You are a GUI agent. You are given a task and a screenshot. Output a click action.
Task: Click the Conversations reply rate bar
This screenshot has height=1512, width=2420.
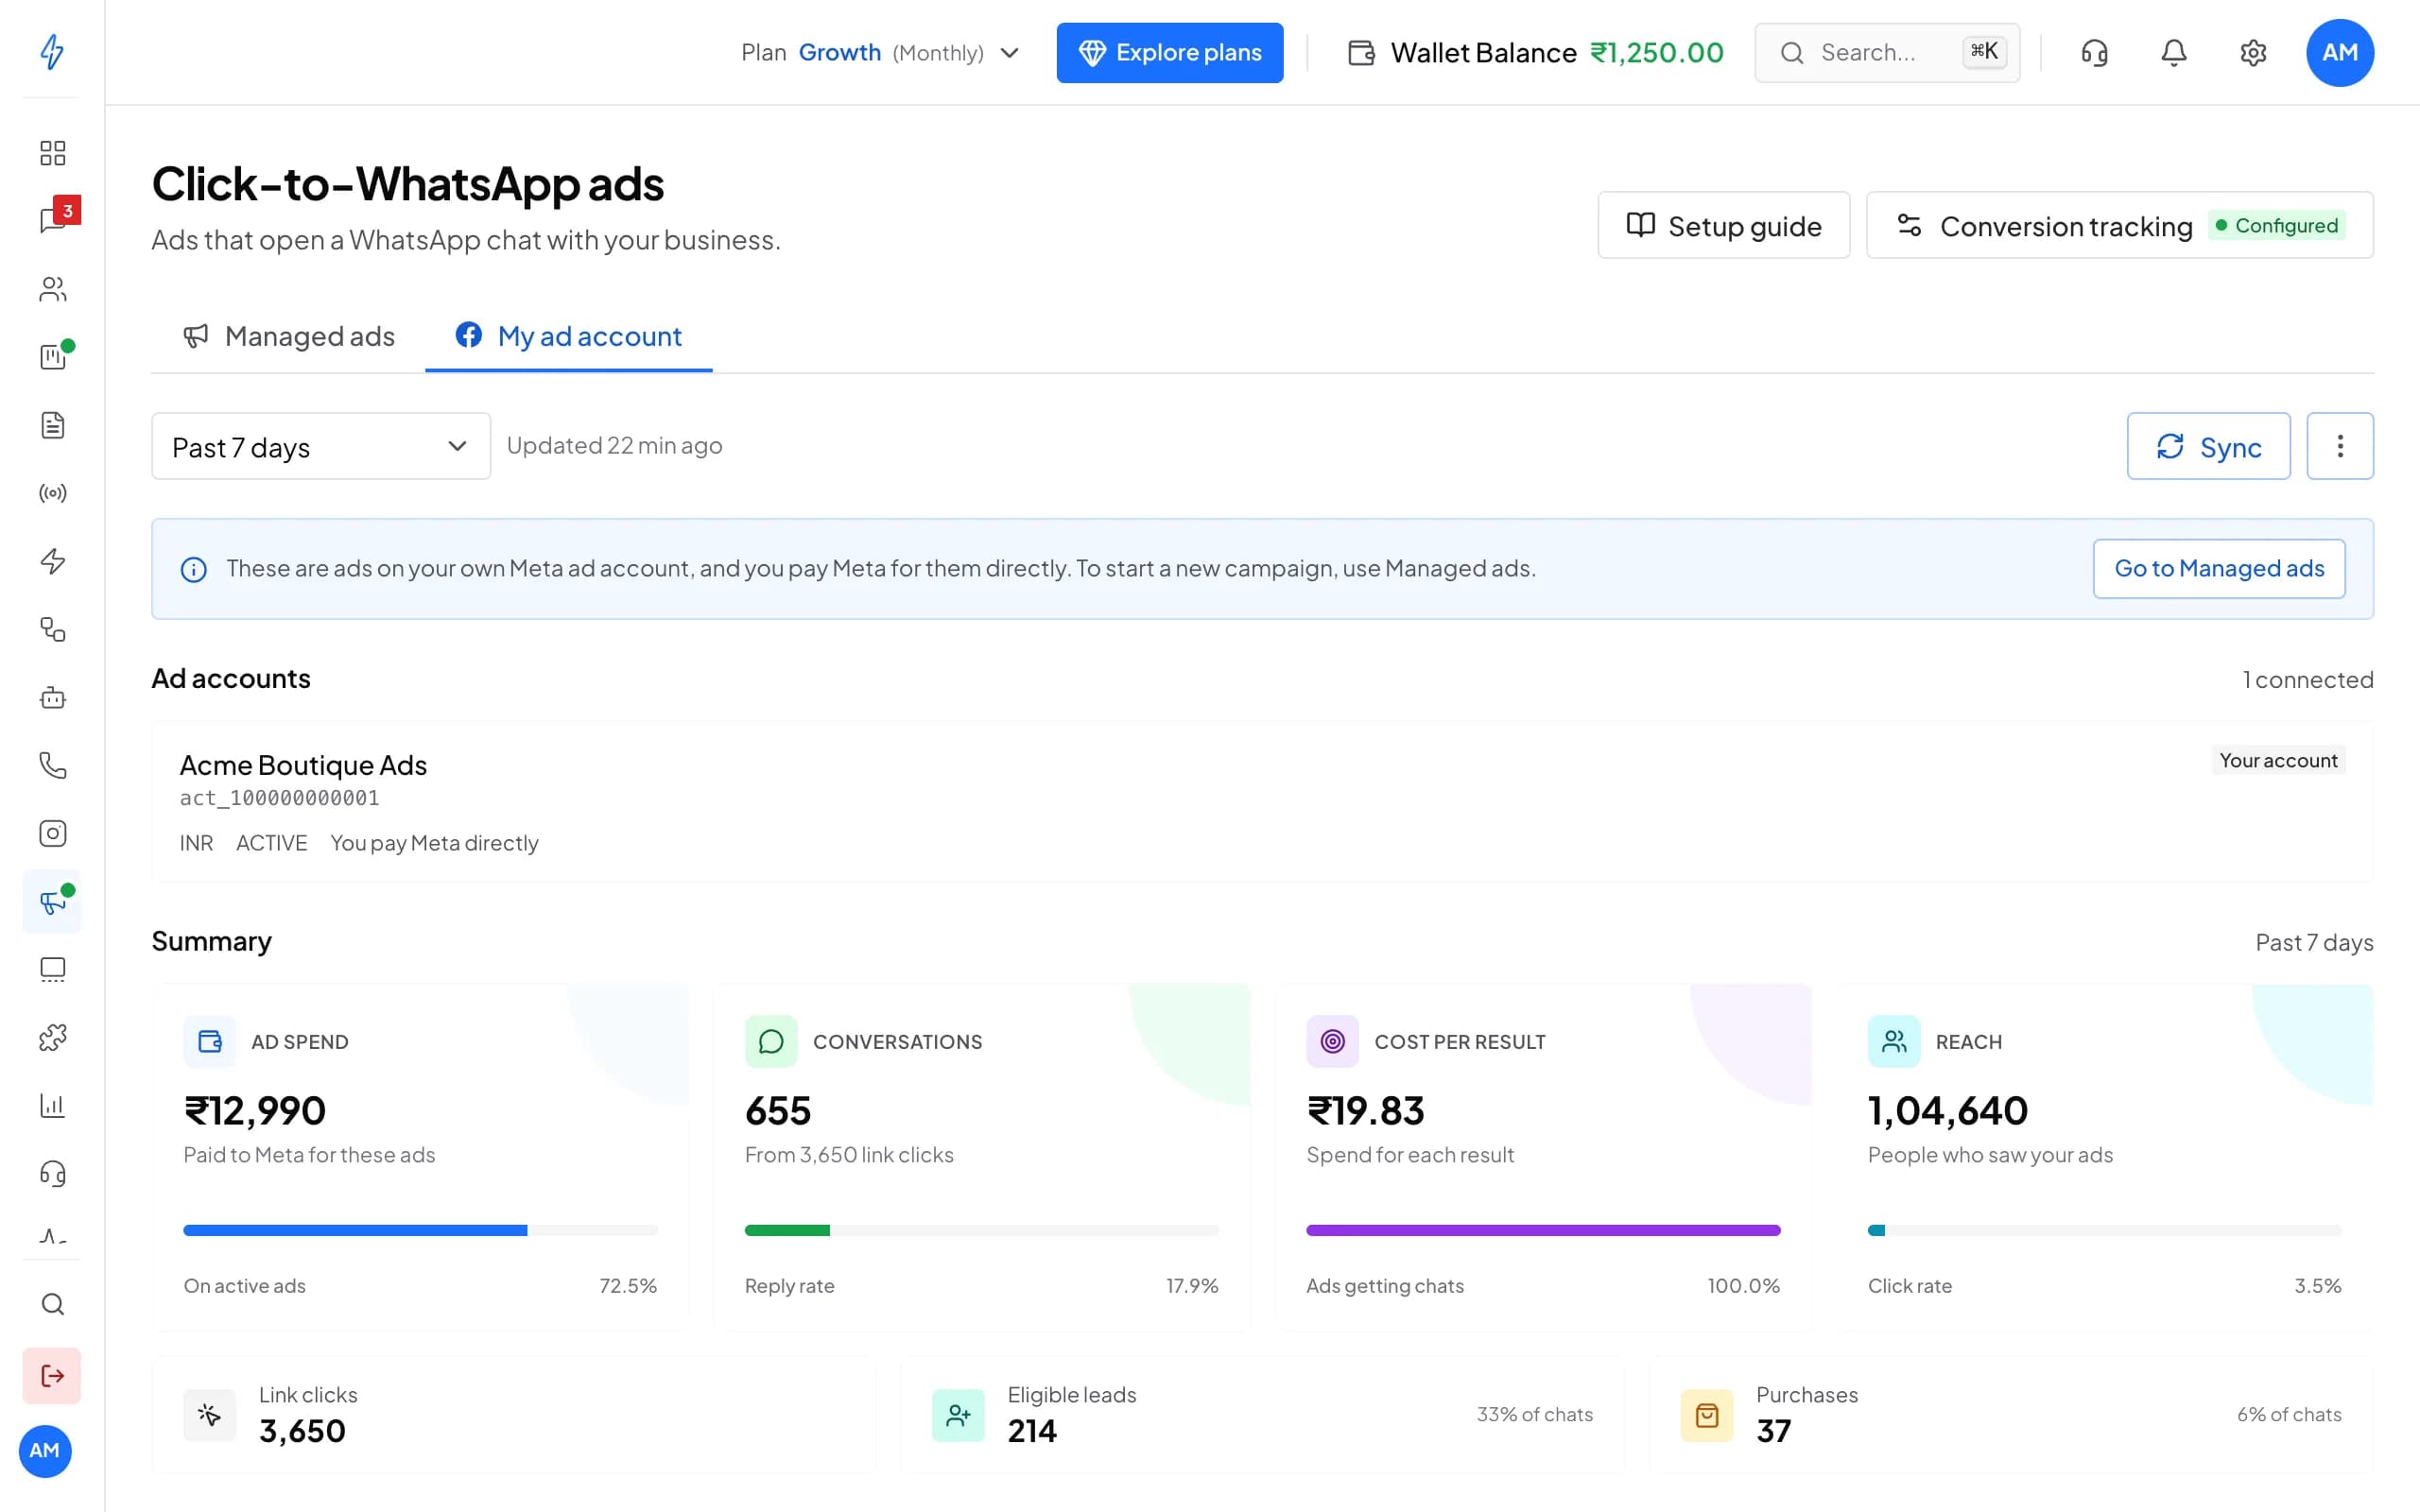coord(981,1230)
